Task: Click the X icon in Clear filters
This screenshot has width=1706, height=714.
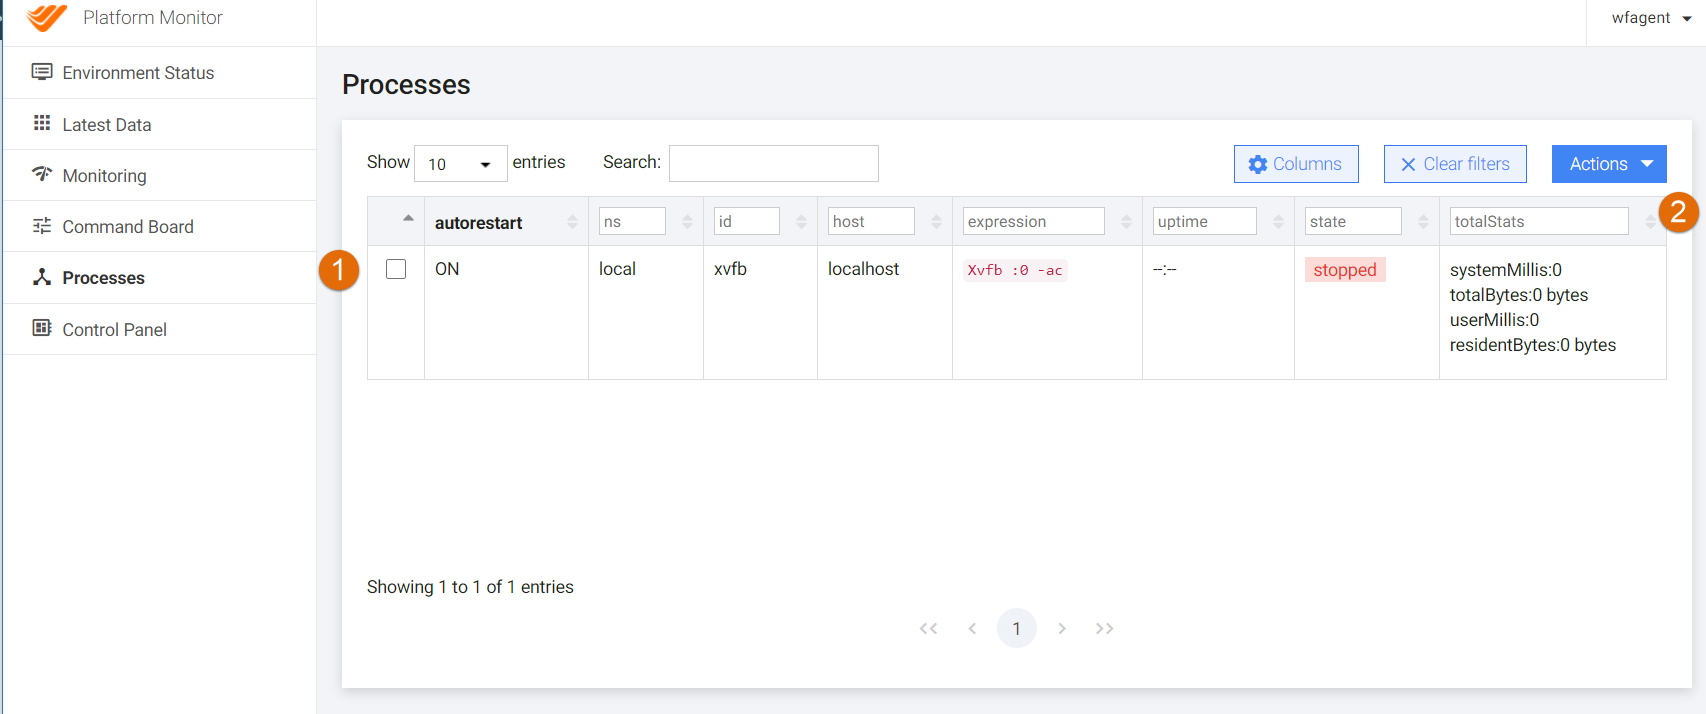Action: point(1408,164)
